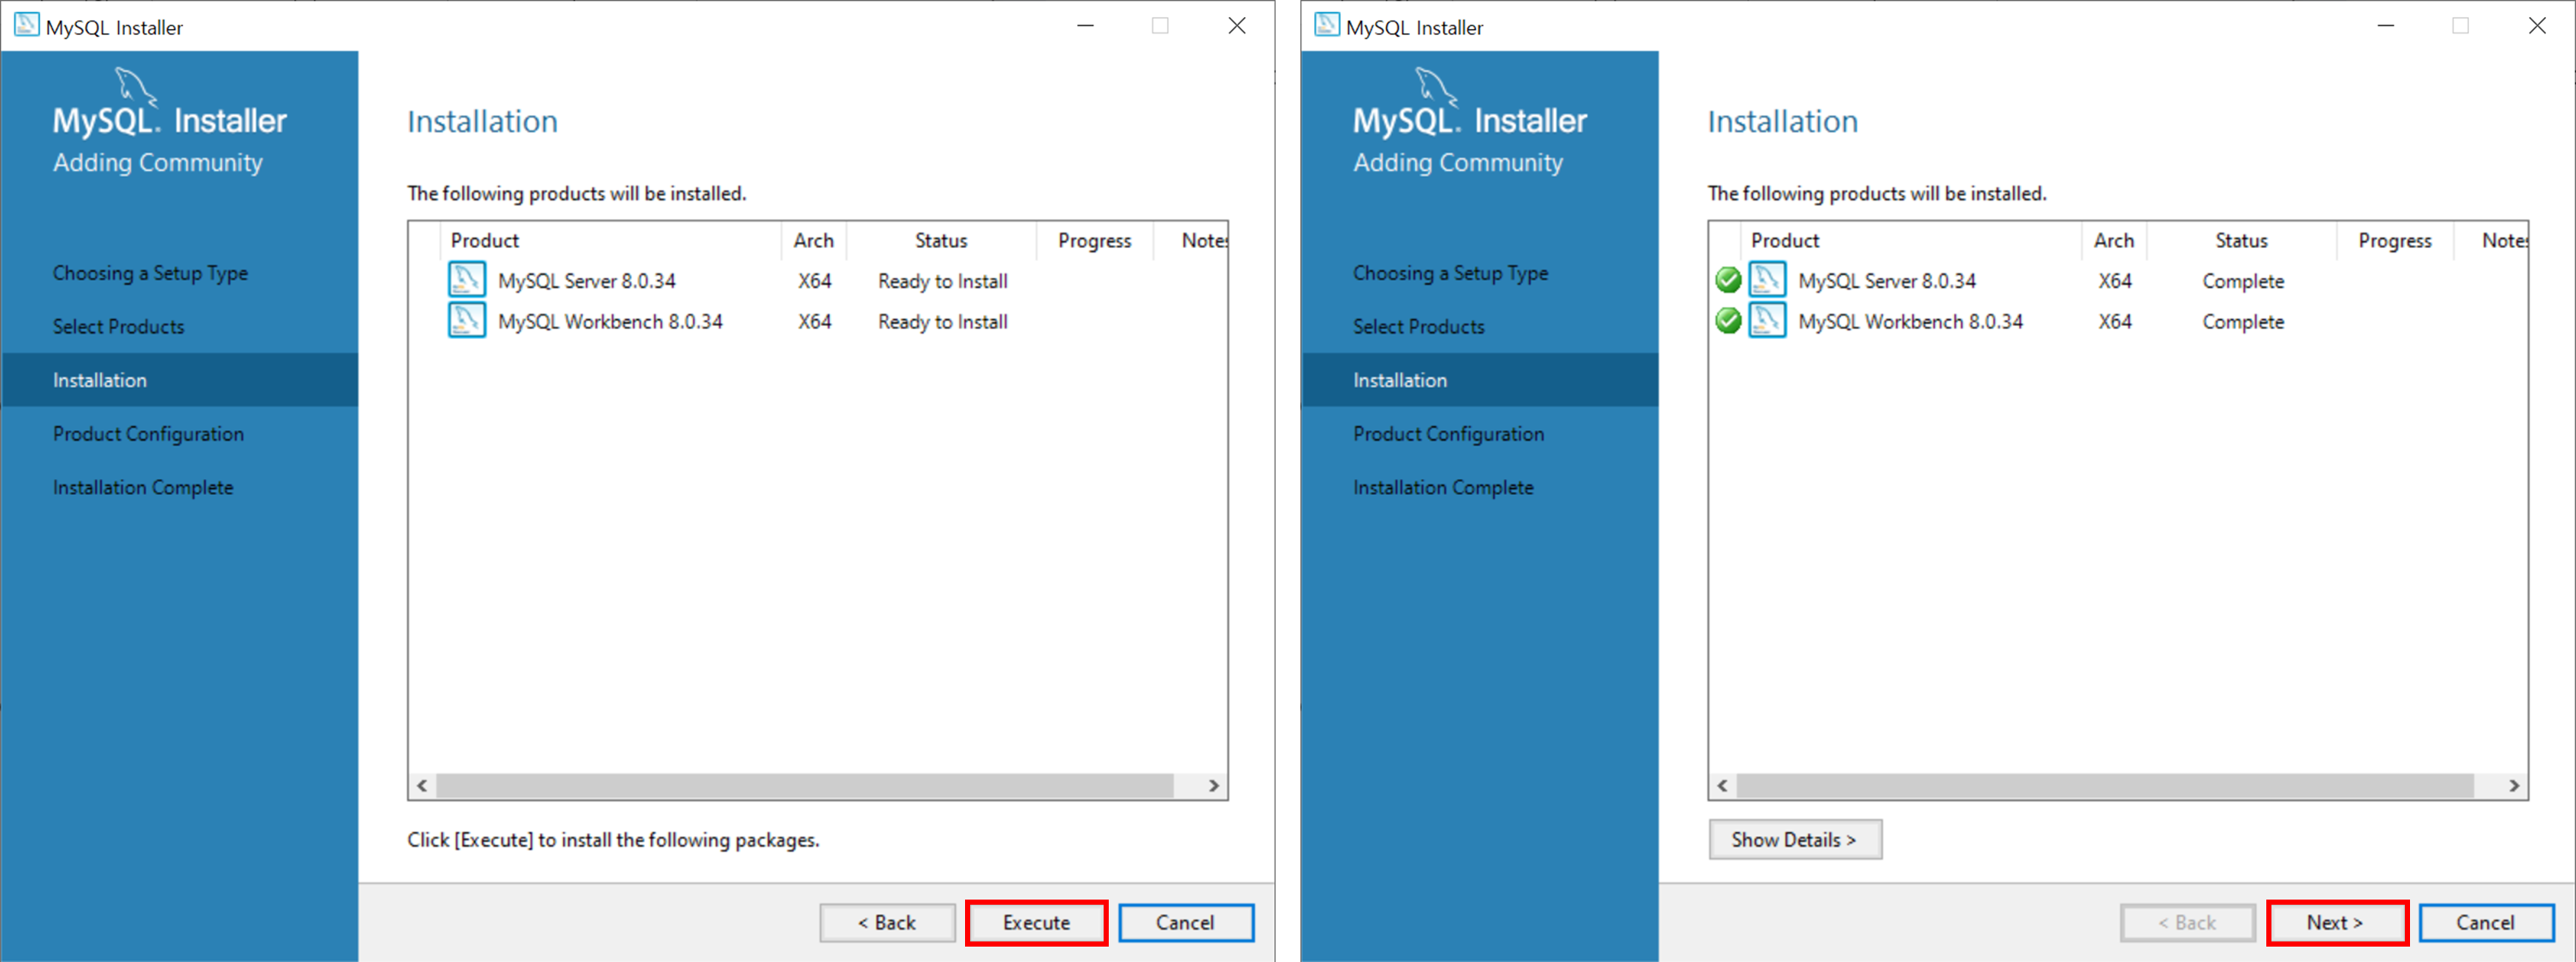Select MySQL Workbench product icon in right window
The width and height of the screenshot is (2576, 962).
[x=1767, y=321]
